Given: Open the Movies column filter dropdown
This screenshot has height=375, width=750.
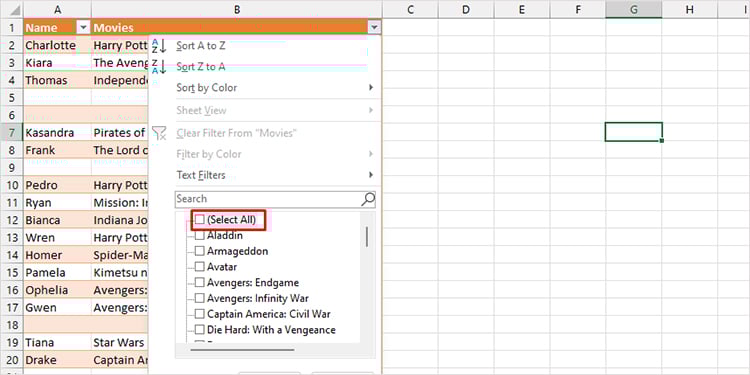Looking at the screenshot, I should (x=374, y=28).
